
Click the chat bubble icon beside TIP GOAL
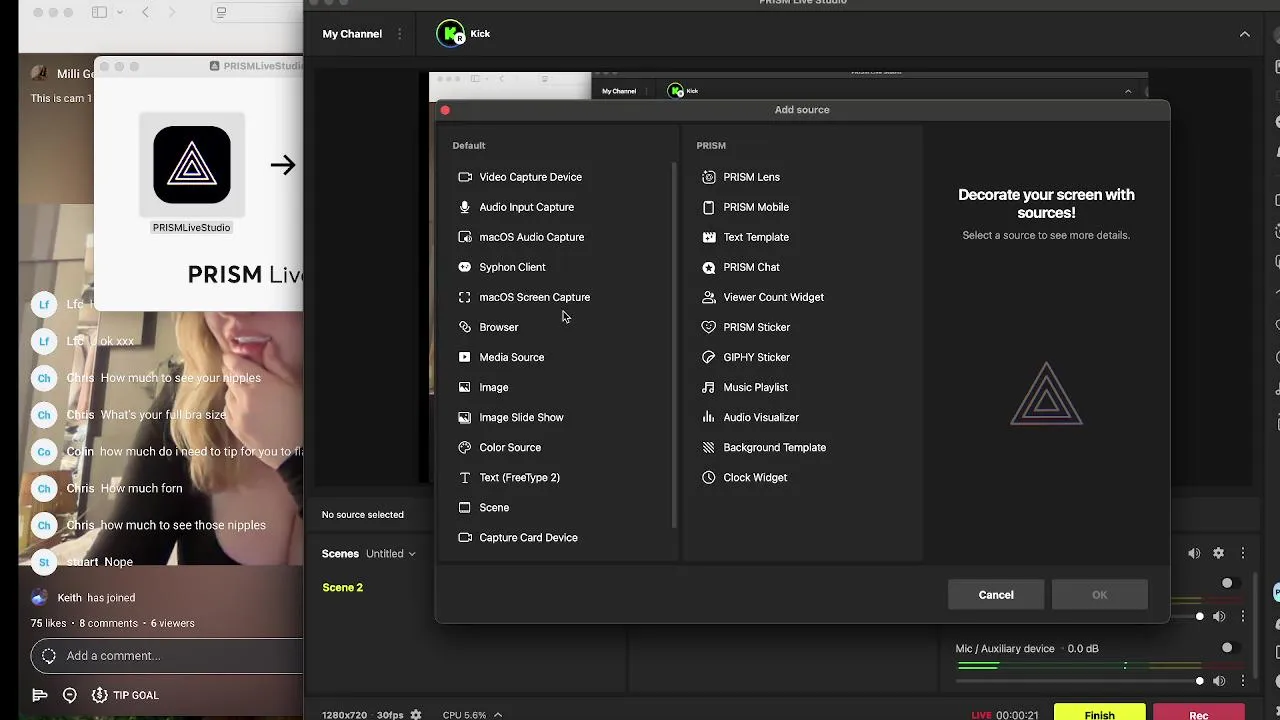(x=70, y=695)
